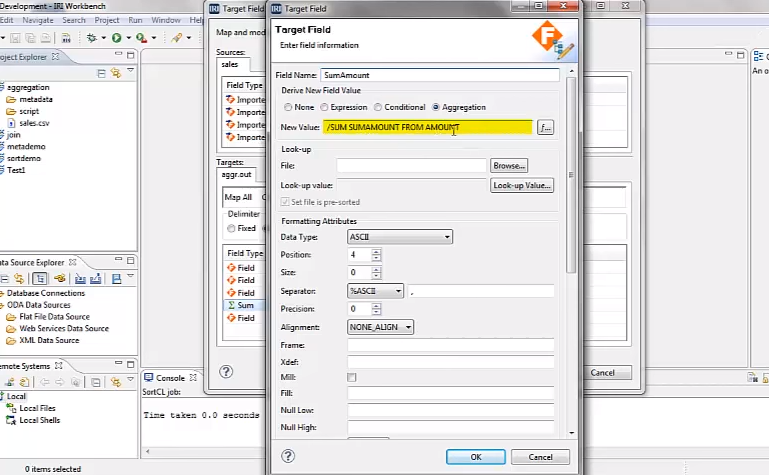The height and width of the screenshot is (475, 769).
Task: Click Link with Editor in Project Explorer
Action: pos(116,73)
